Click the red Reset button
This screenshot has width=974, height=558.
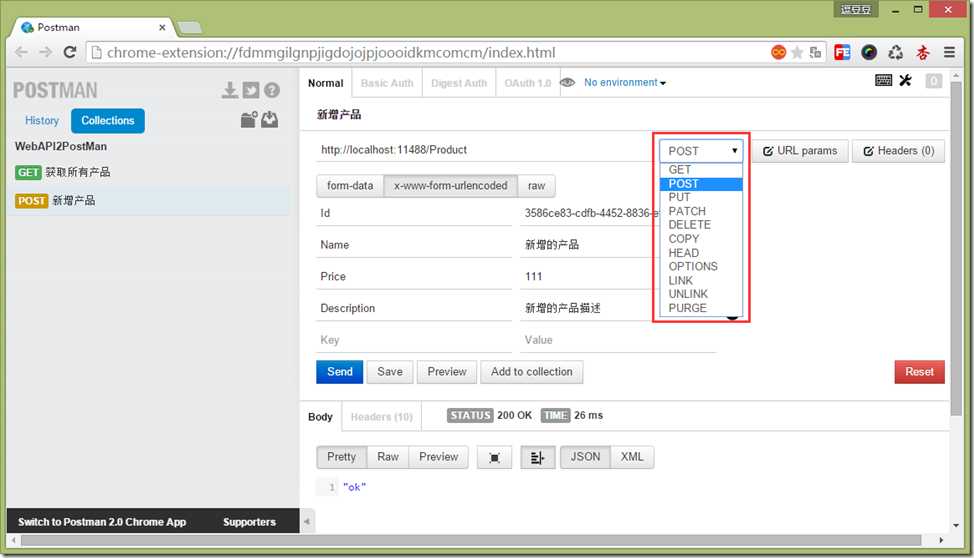[919, 372]
